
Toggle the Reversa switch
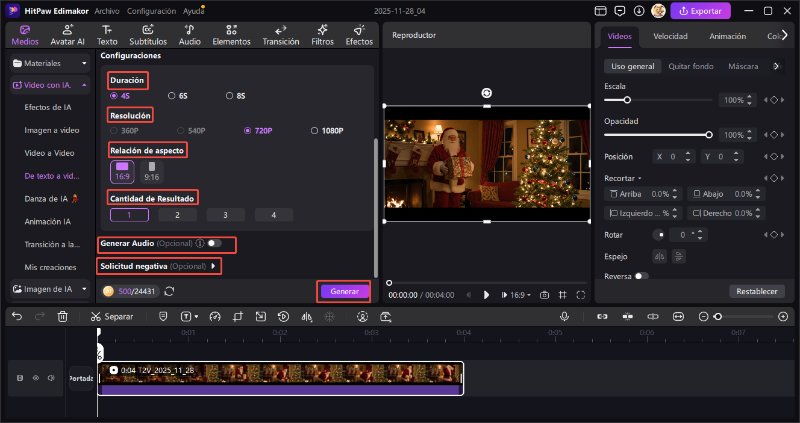pyautogui.click(x=641, y=276)
